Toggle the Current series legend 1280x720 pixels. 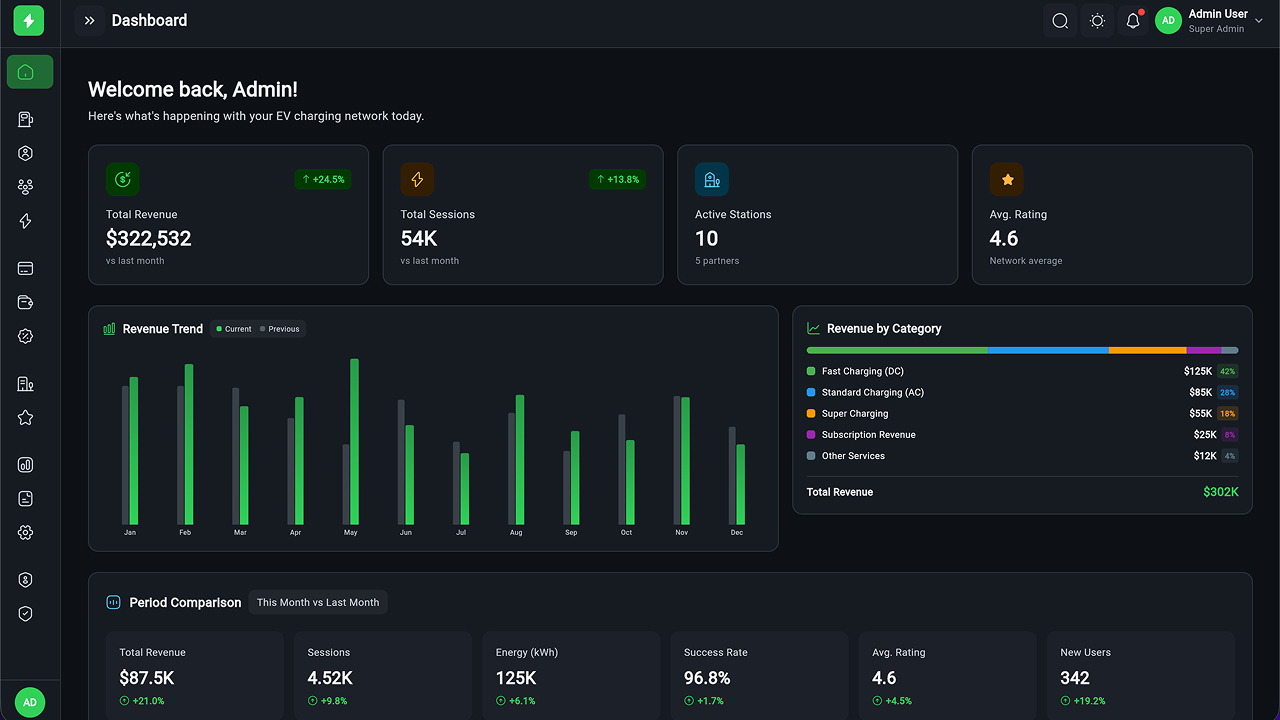point(234,329)
